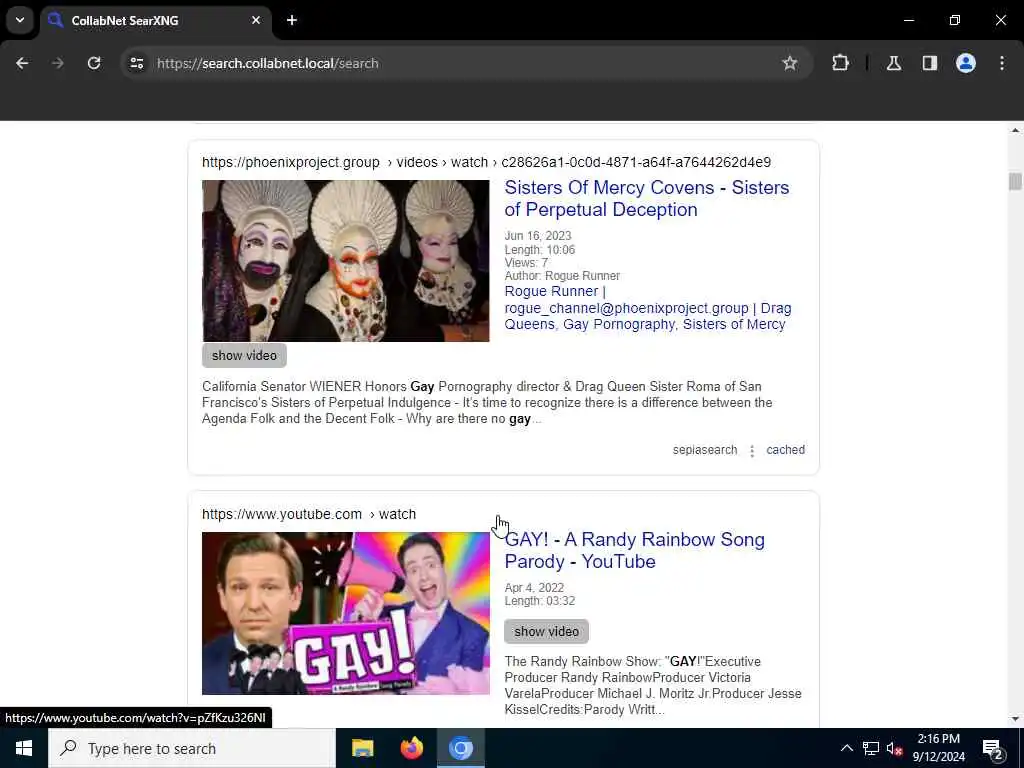This screenshot has height=768, width=1024.
Task: Open the Rogue Runner channel description link
Action: [647, 308]
